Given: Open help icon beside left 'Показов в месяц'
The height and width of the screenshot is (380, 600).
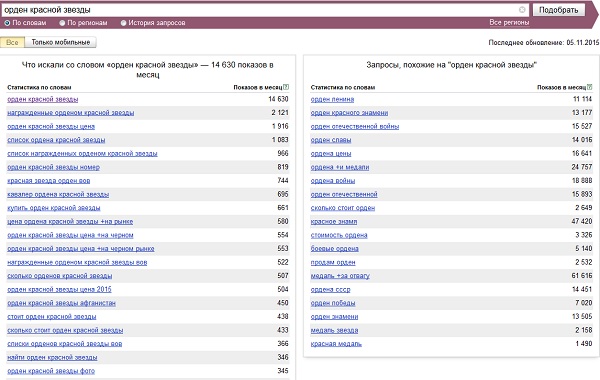Looking at the screenshot, I should [x=286, y=87].
